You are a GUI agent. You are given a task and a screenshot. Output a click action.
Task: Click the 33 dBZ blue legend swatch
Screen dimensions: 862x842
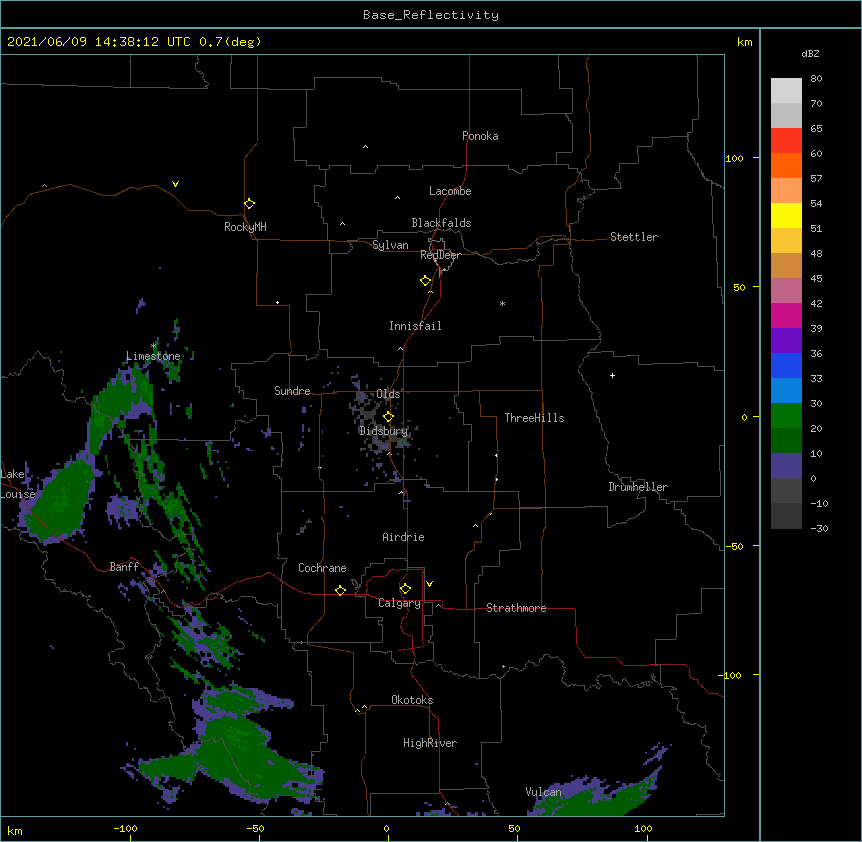786,390
